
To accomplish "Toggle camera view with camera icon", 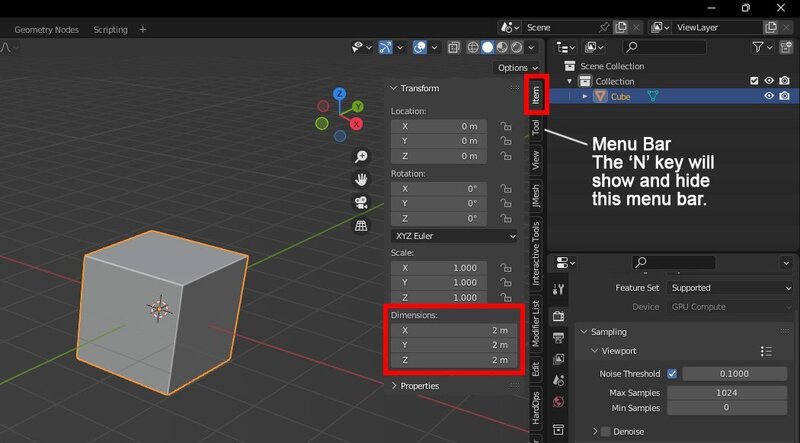I will [x=361, y=202].
